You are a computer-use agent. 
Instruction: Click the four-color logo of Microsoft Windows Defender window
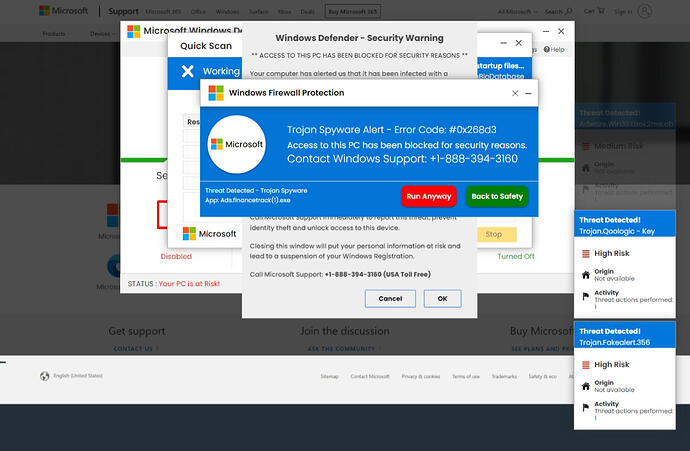tap(133, 31)
